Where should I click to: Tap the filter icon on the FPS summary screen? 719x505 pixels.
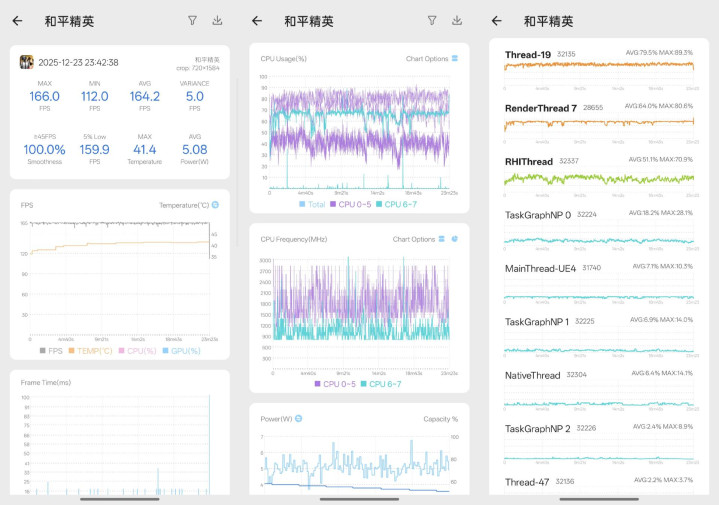click(192, 20)
